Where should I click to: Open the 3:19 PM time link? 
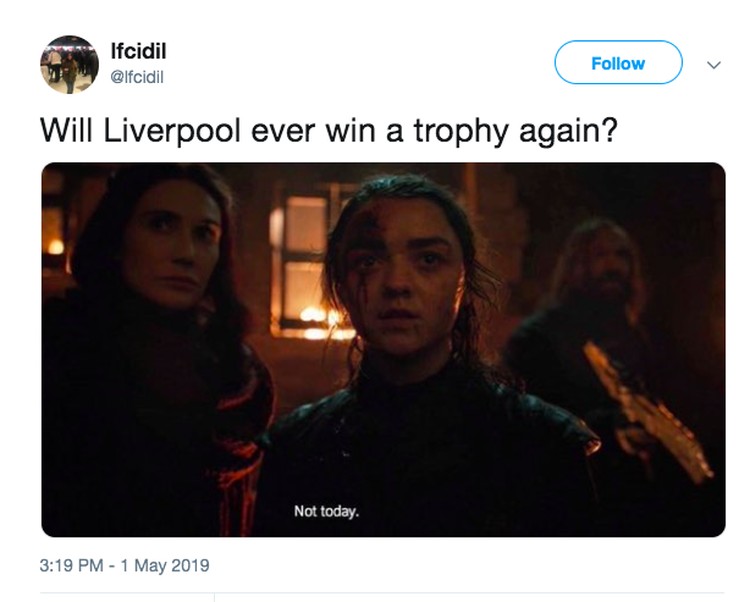coord(72,565)
